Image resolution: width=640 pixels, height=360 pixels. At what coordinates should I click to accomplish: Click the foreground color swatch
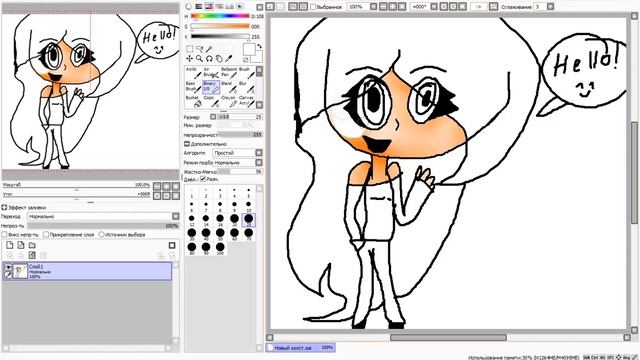click(249, 49)
